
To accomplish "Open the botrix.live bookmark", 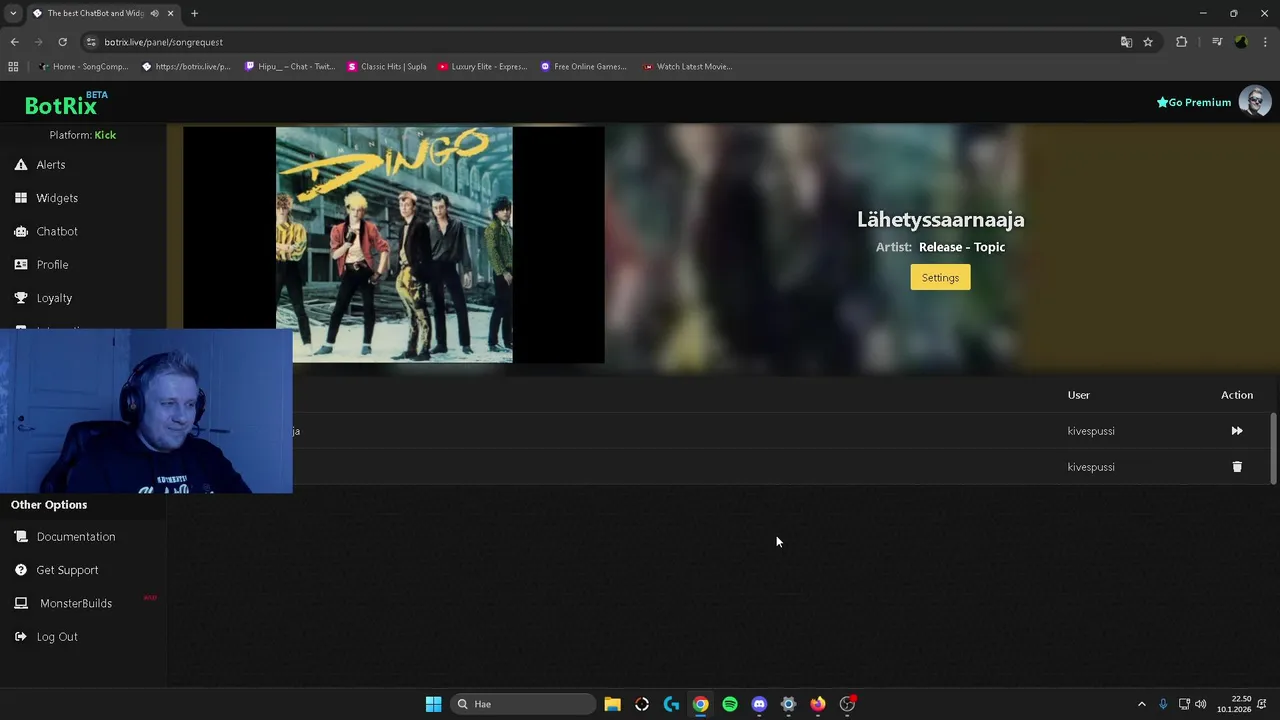I will [187, 67].
